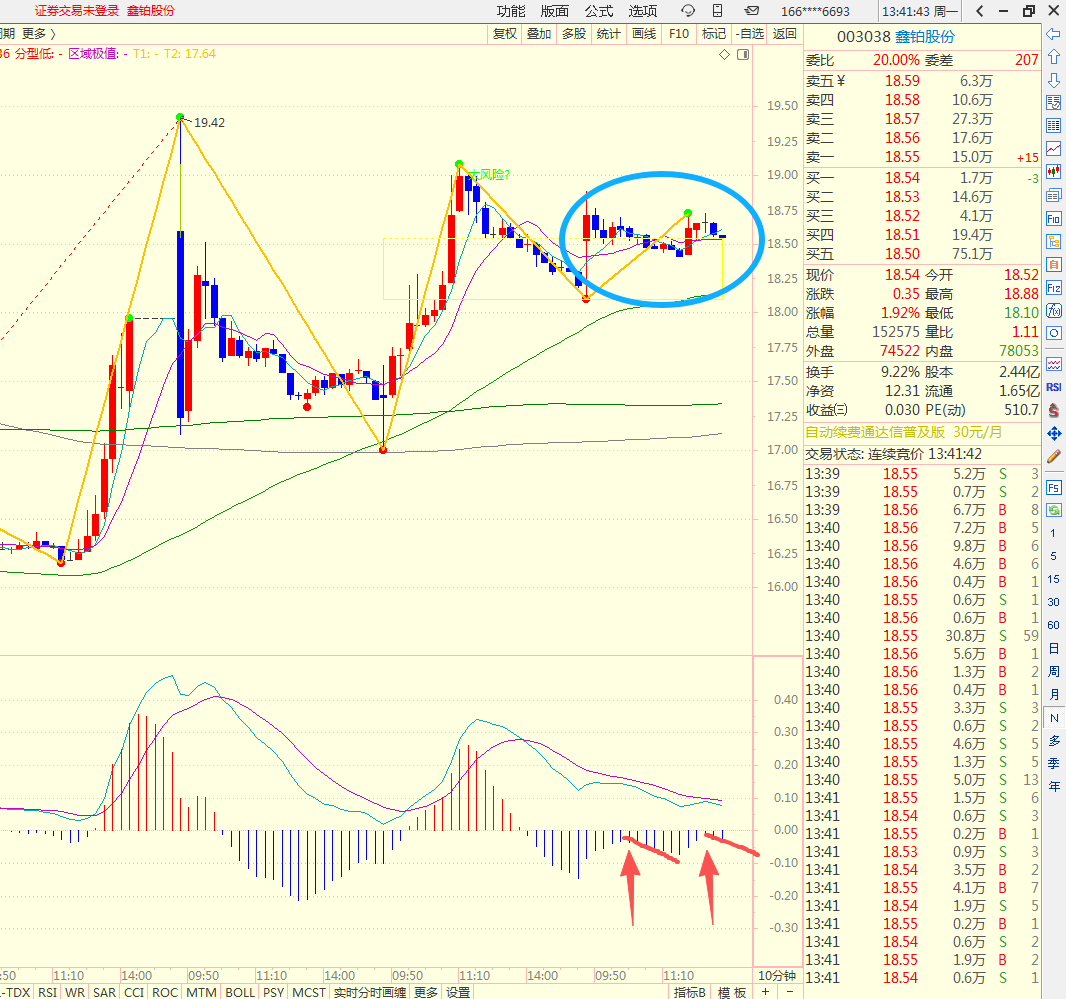The image size is (1066, 999).
Task: Open the F10 company info sidebar icon
Action: [x=1053, y=218]
